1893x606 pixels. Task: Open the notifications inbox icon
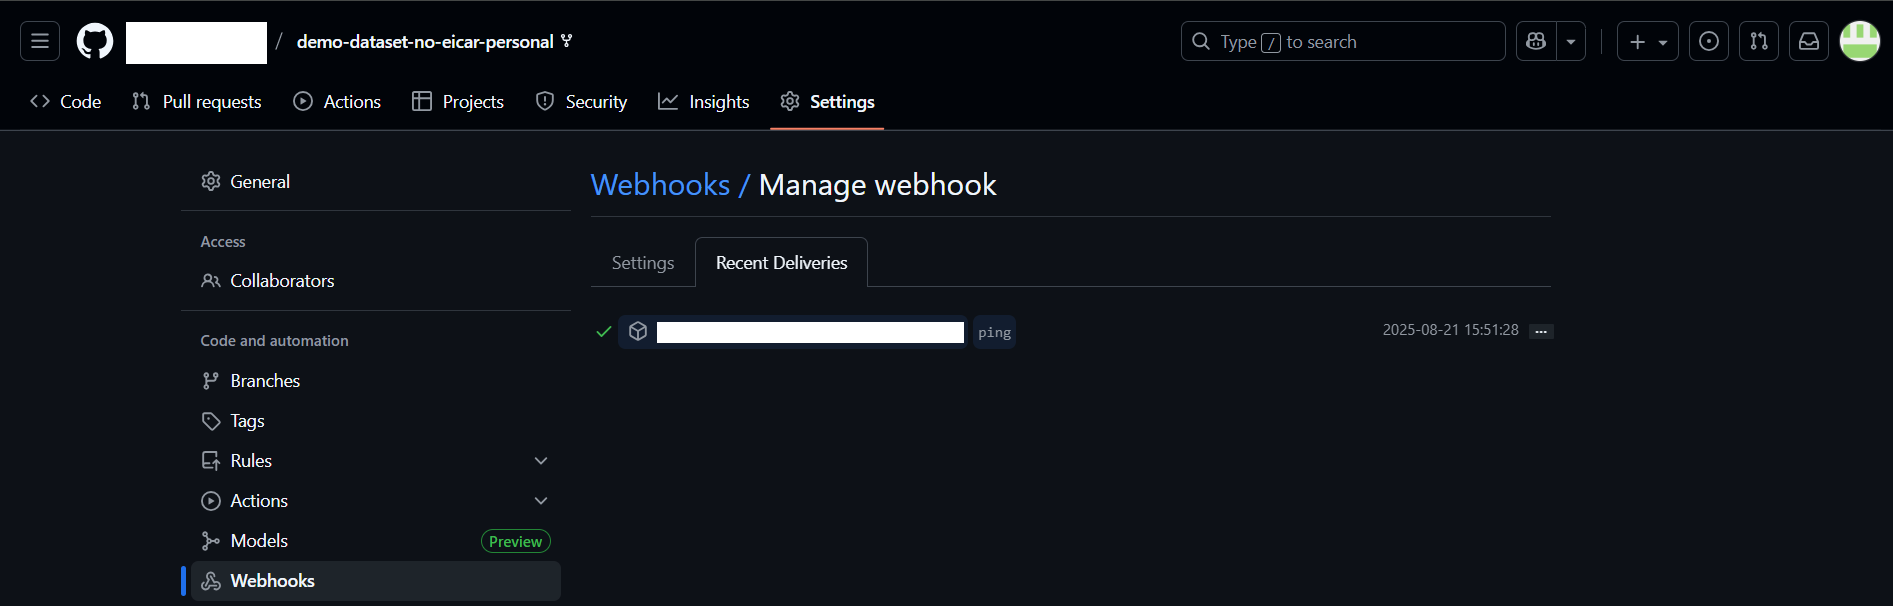(1809, 41)
